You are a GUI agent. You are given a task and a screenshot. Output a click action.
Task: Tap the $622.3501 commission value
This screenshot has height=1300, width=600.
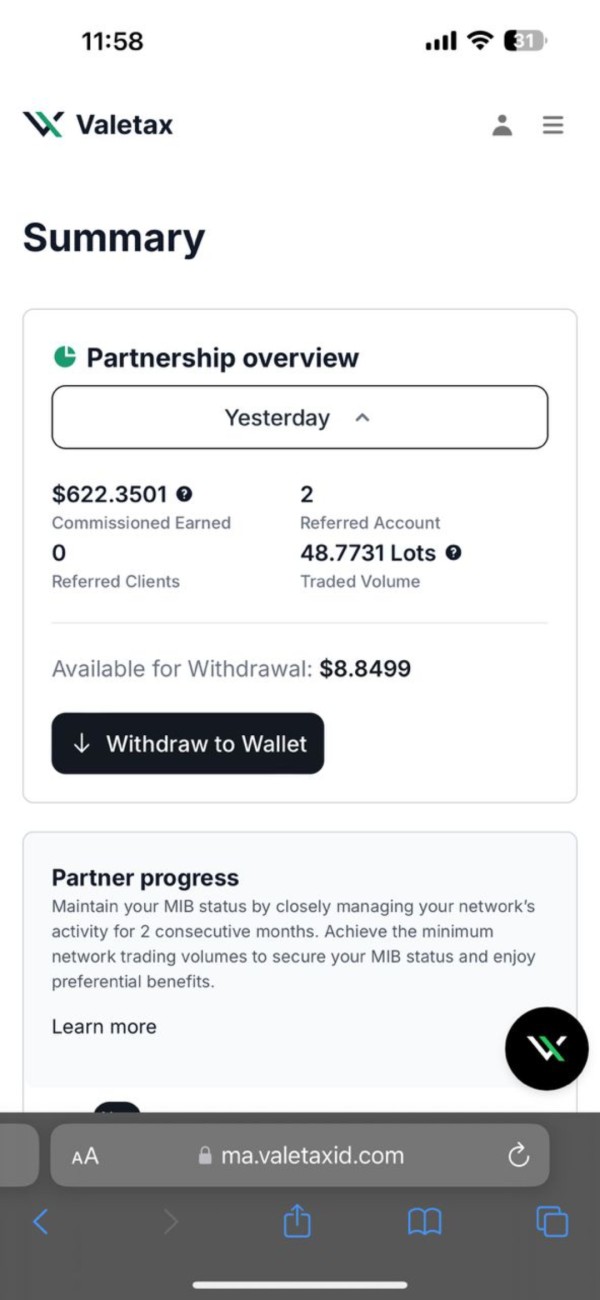(109, 494)
